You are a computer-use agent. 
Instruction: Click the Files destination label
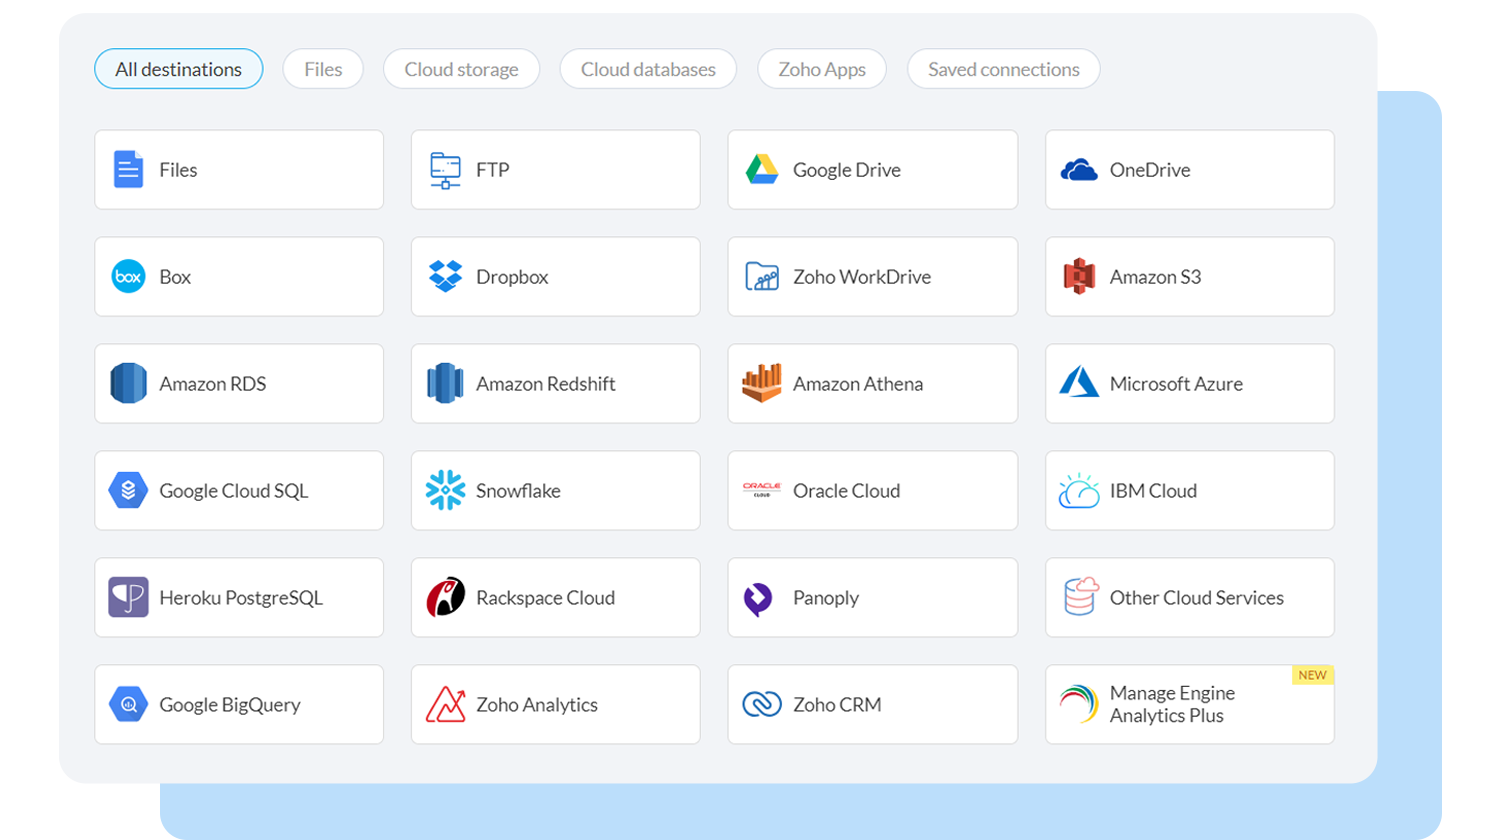tap(178, 170)
